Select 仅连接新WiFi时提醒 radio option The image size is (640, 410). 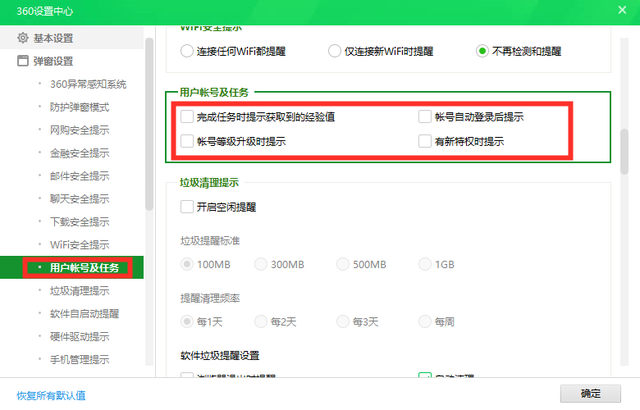coord(334,51)
